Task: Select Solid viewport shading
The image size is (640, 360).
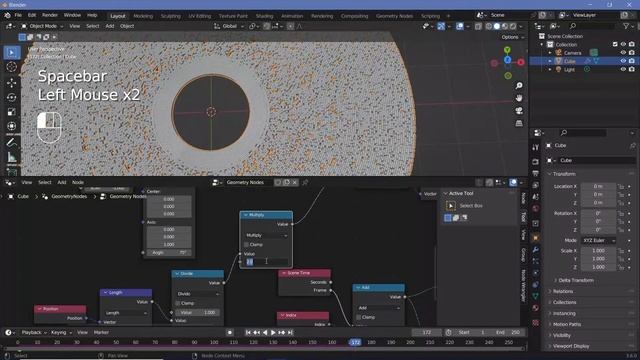Action: [497, 26]
